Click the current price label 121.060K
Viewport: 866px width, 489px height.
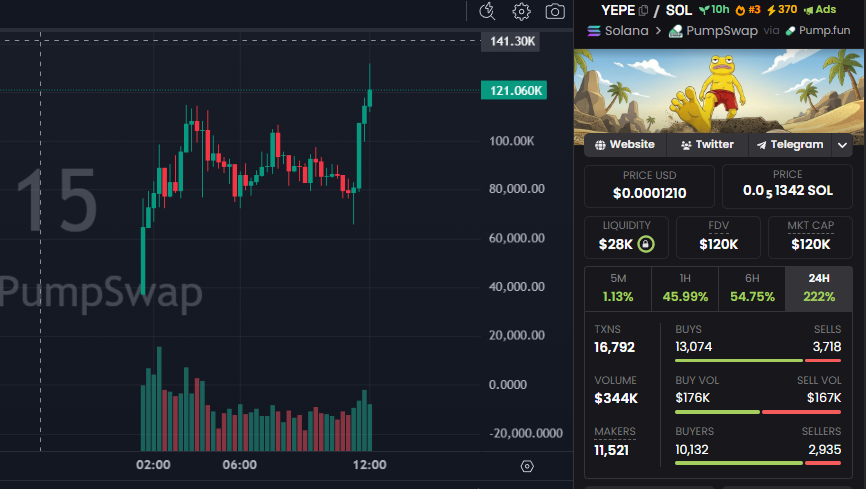(x=514, y=91)
